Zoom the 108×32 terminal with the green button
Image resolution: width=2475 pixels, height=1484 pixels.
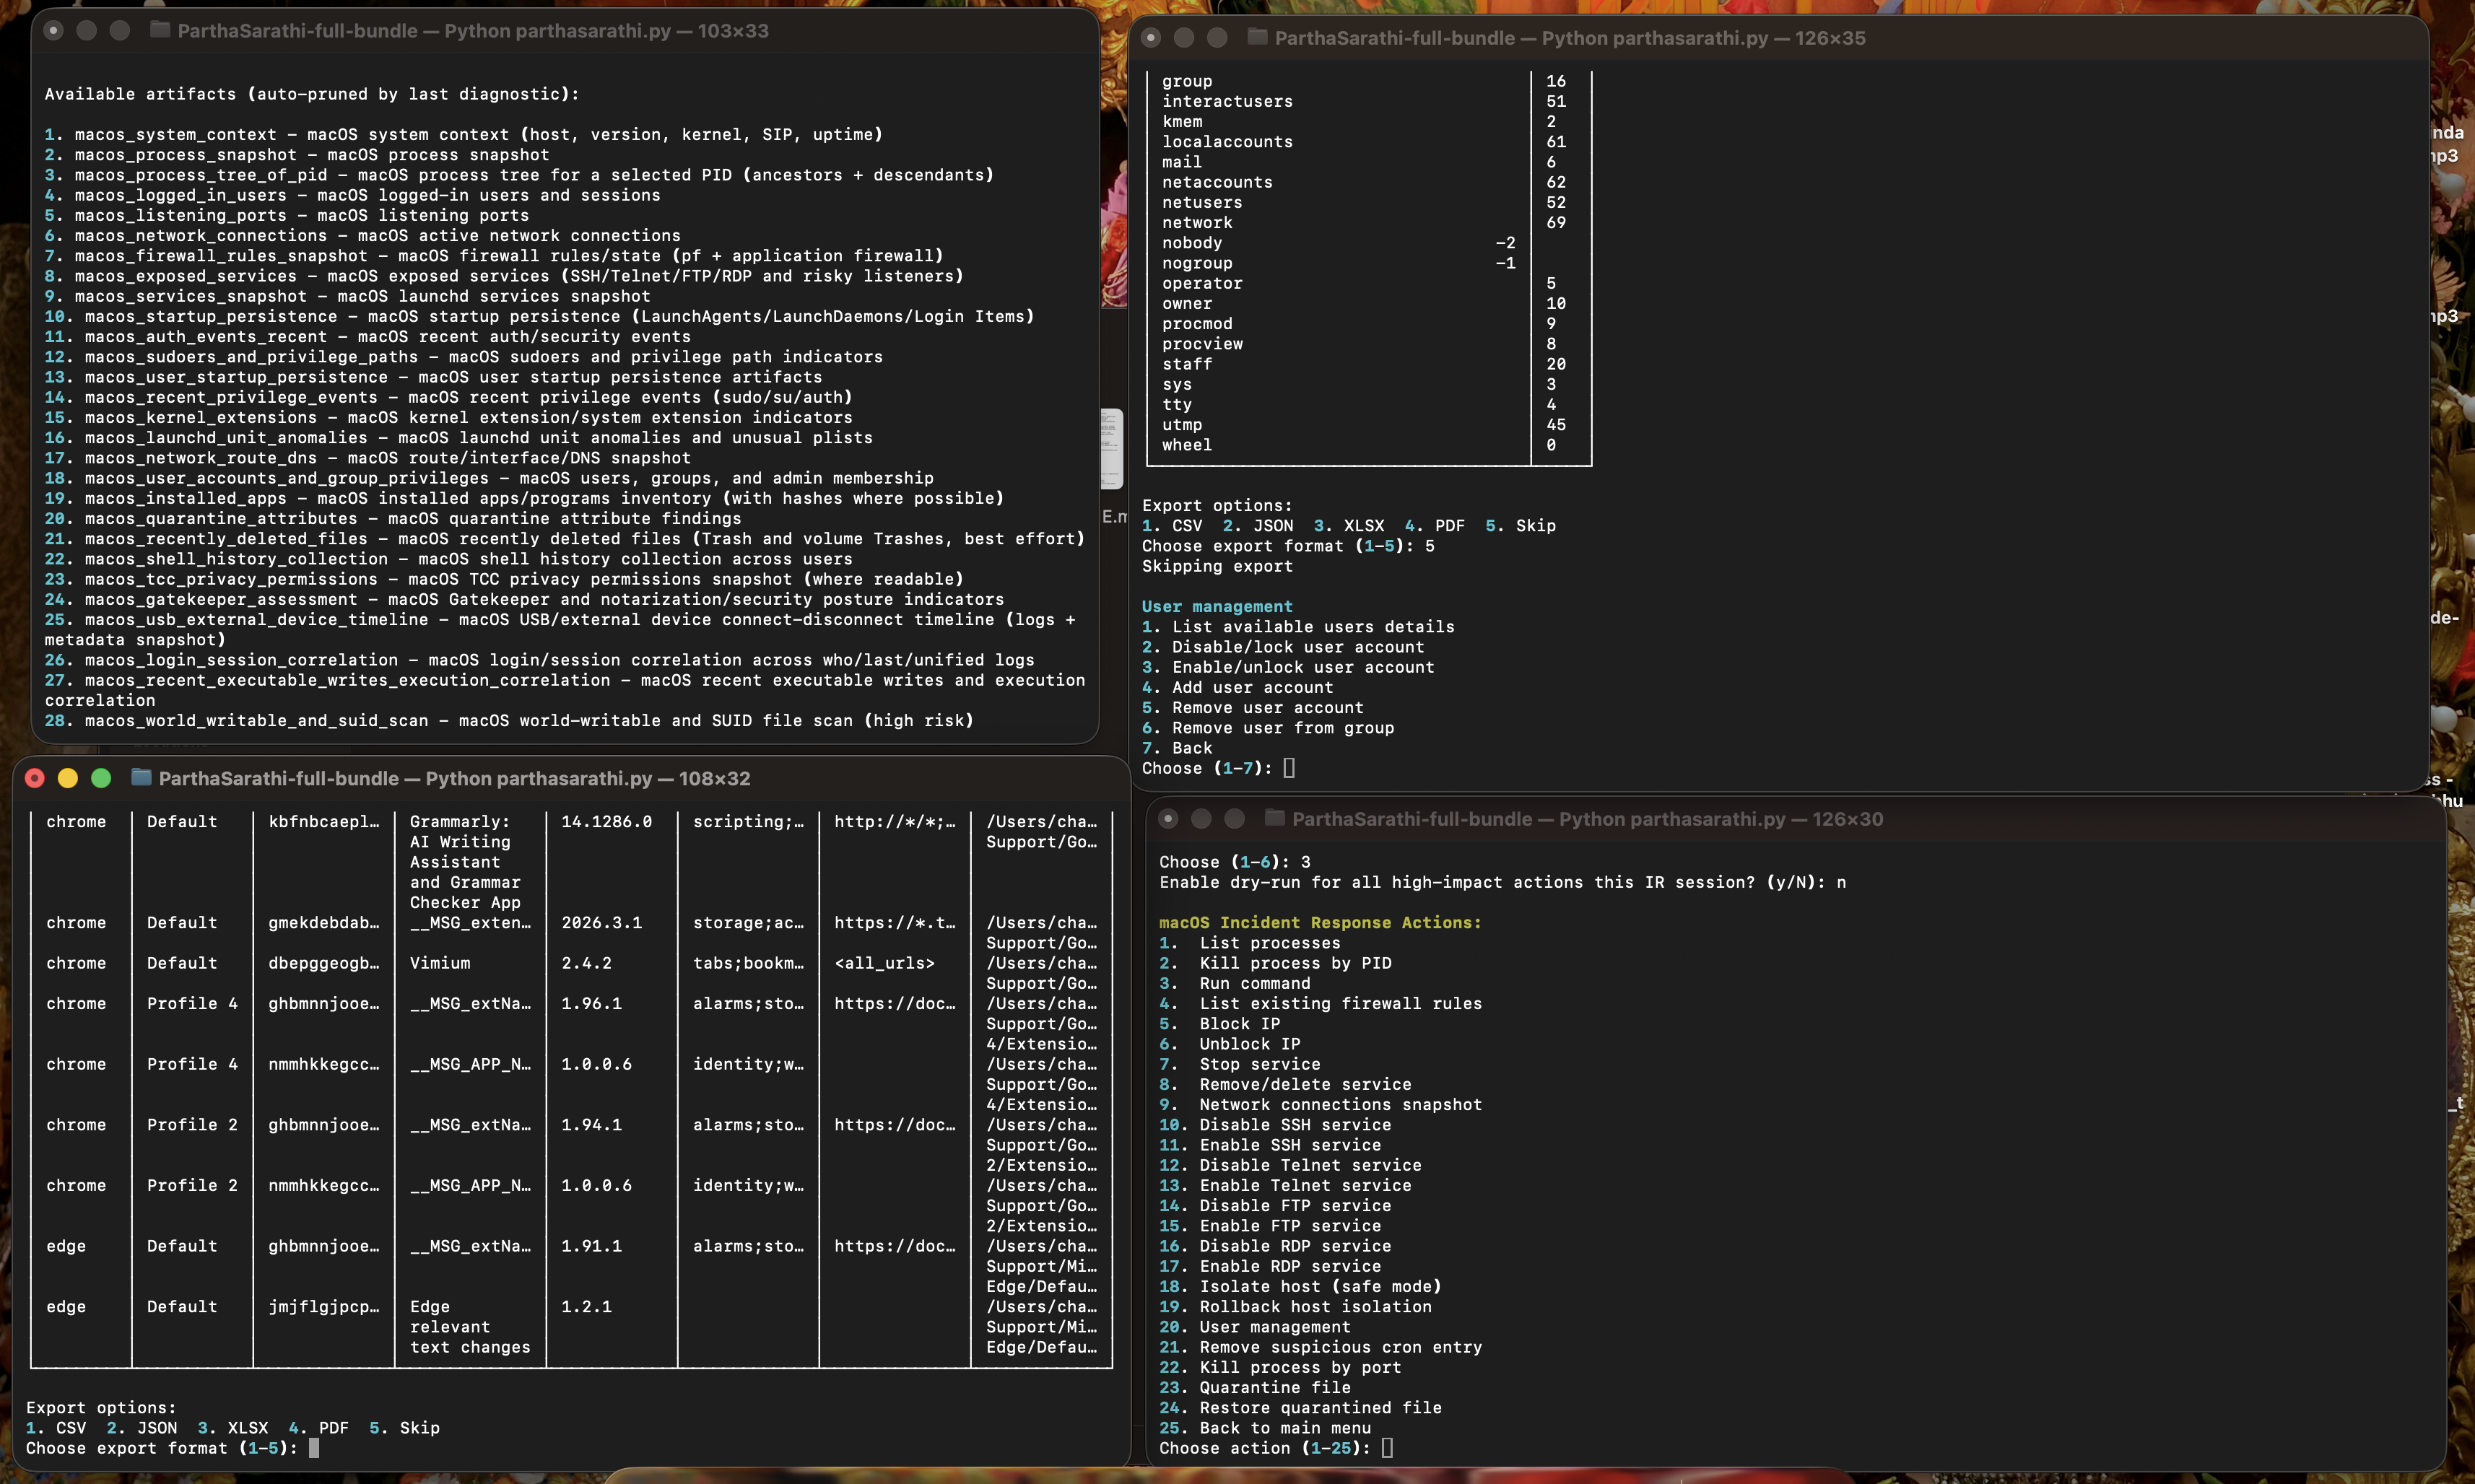click(x=101, y=778)
